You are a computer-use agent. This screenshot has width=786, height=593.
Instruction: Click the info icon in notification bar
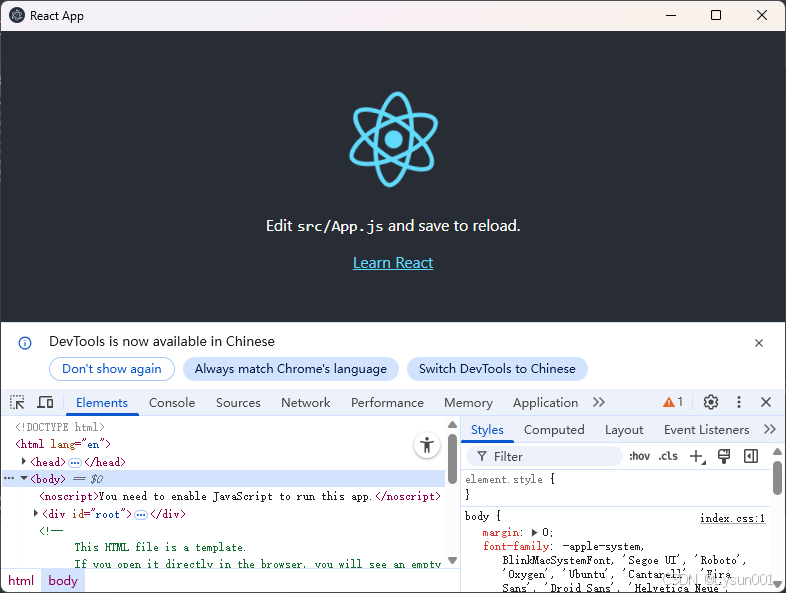point(25,343)
